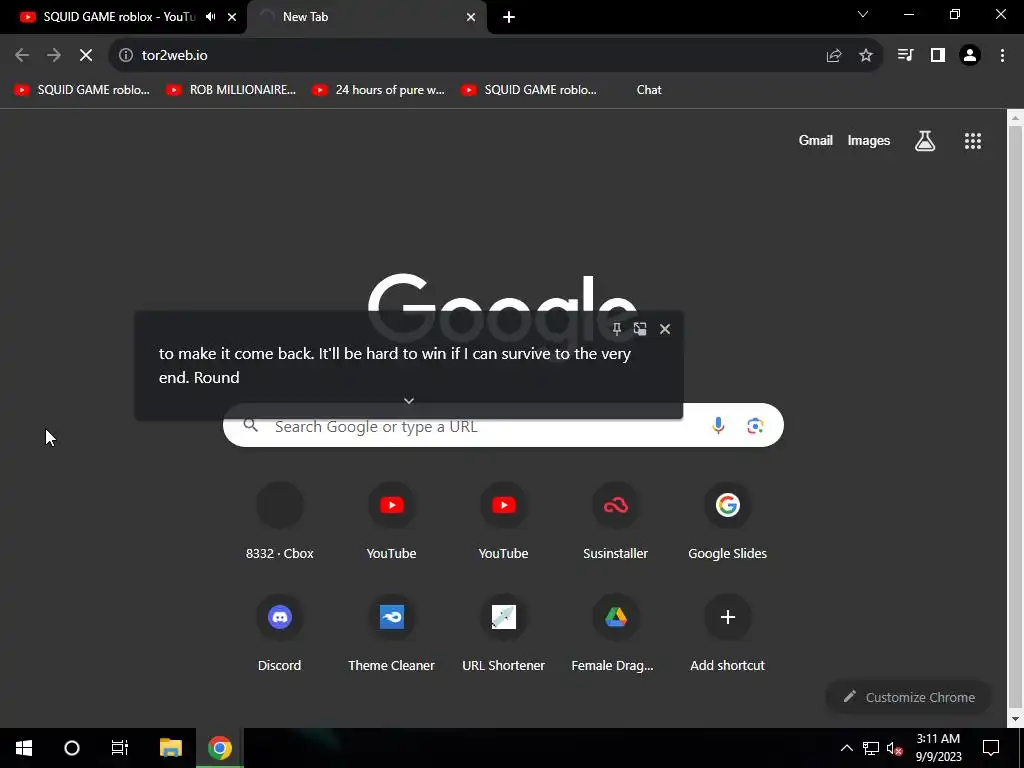Open media controls in Chrome toolbar
Viewport: 1024px width, 768px height.
(905, 56)
